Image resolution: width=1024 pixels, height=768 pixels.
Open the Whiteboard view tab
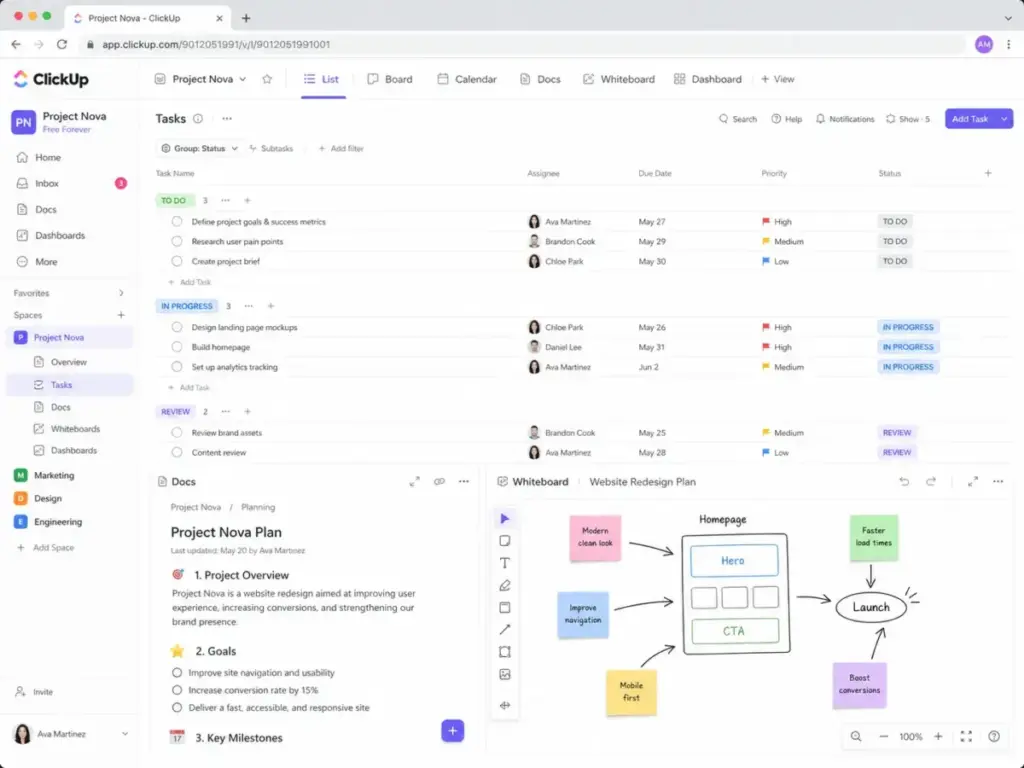click(618, 79)
